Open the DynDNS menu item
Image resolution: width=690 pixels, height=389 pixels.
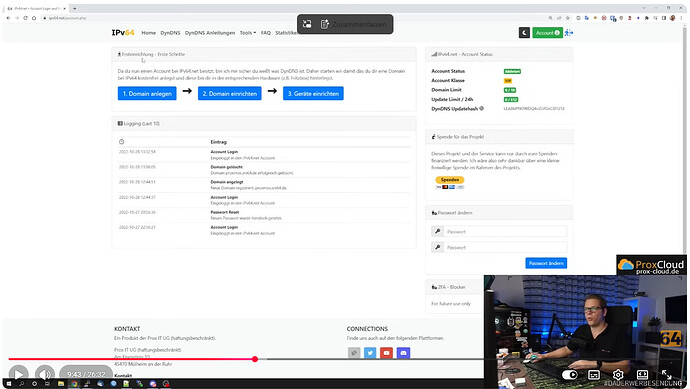point(170,33)
